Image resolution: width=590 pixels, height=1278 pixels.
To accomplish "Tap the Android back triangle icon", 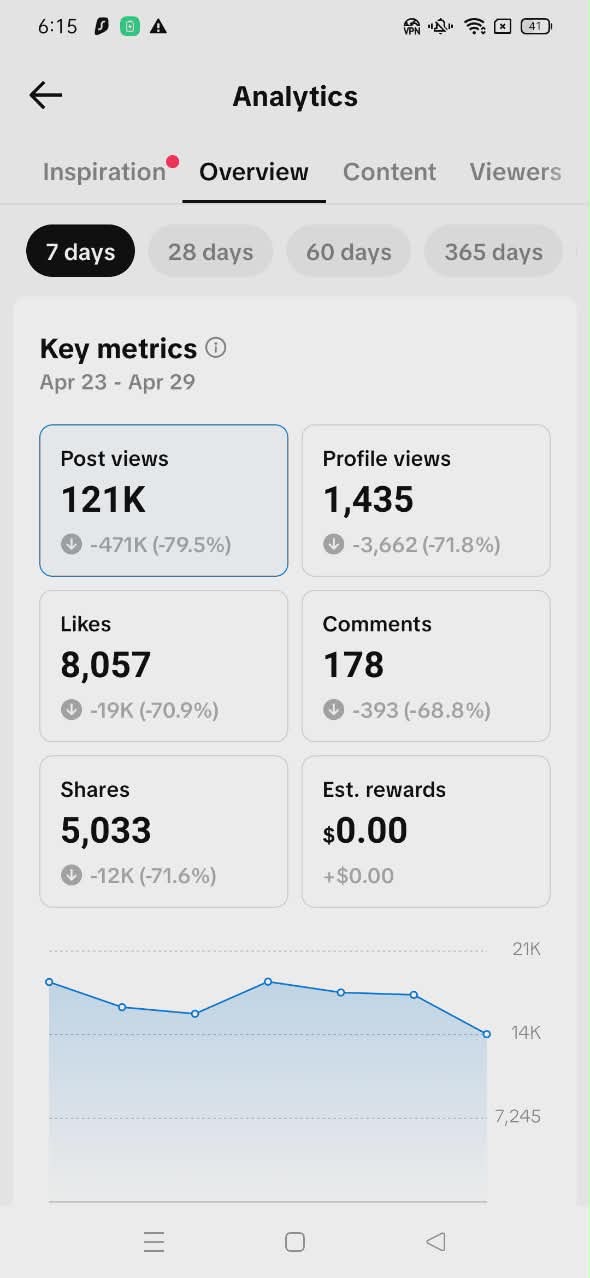I will point(435,1242).
